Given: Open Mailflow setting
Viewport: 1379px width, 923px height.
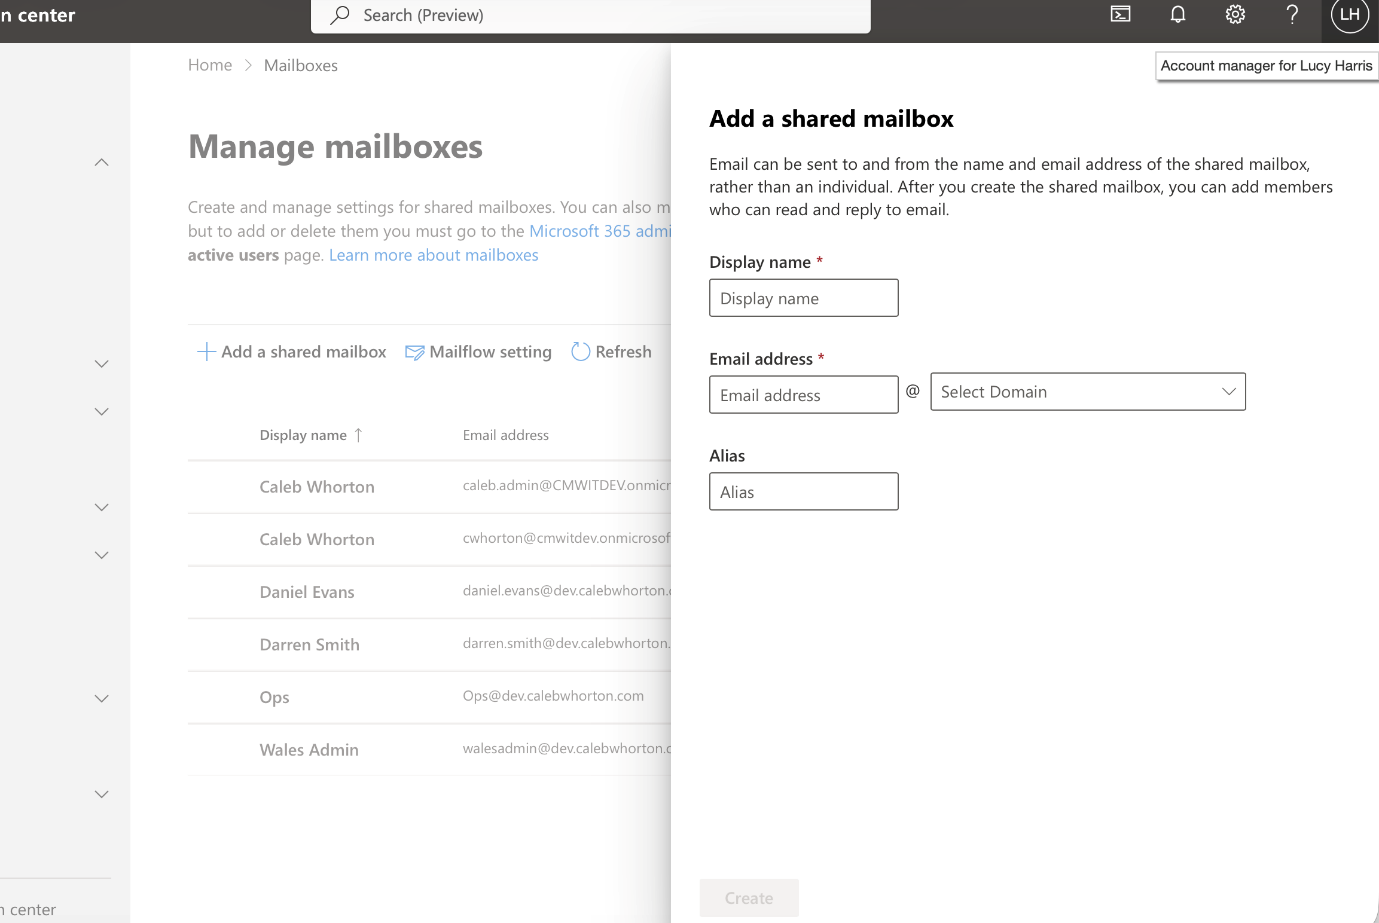Looking at the screenshot, I should point(478,352).
